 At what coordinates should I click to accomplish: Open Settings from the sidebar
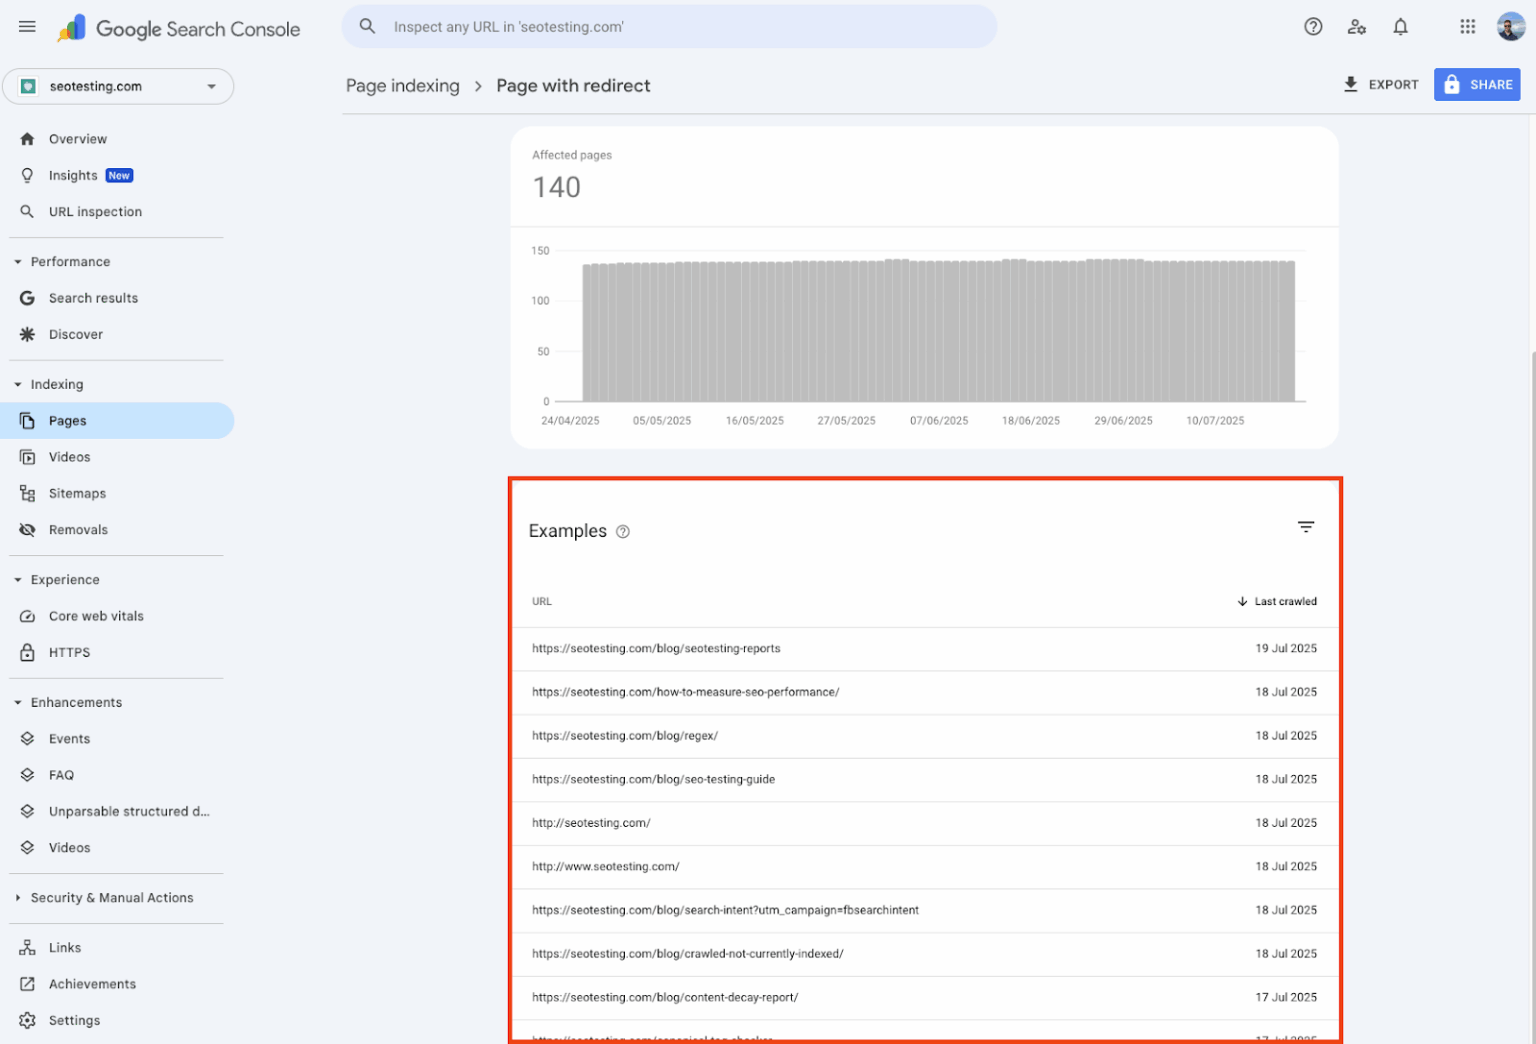coord(75,1020)
